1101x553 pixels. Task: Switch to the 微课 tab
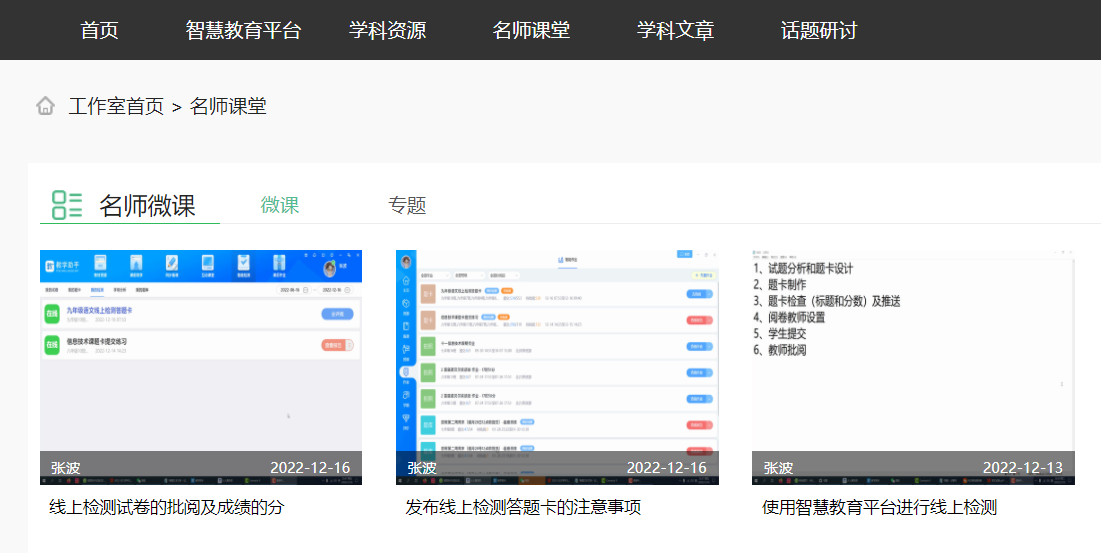pos(280,205)
